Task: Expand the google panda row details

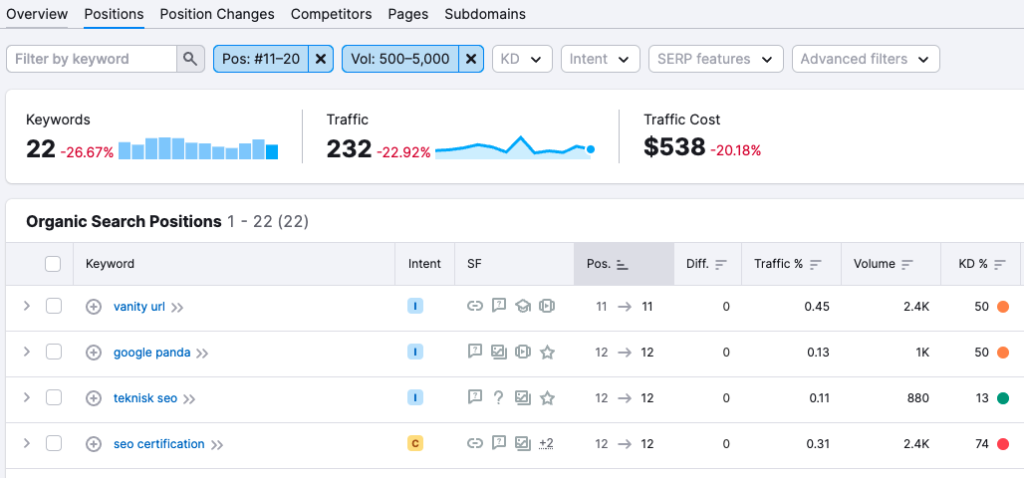Action: [27, 352]
